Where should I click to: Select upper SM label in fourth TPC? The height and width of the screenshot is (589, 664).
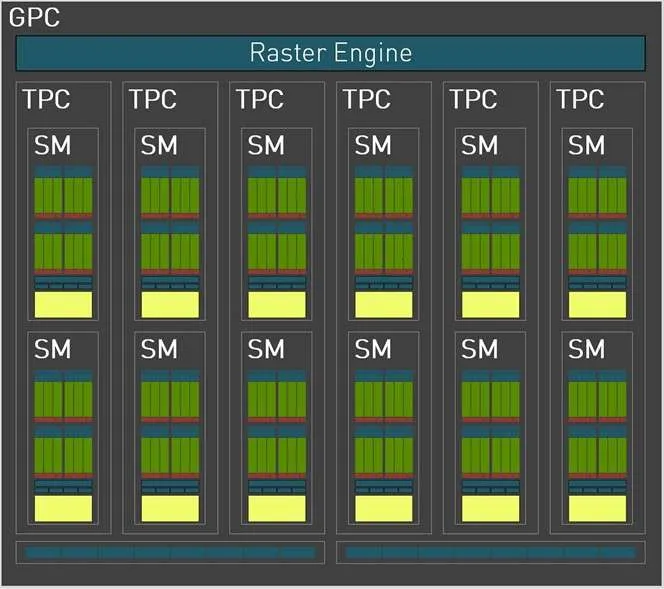click(373, 145)
